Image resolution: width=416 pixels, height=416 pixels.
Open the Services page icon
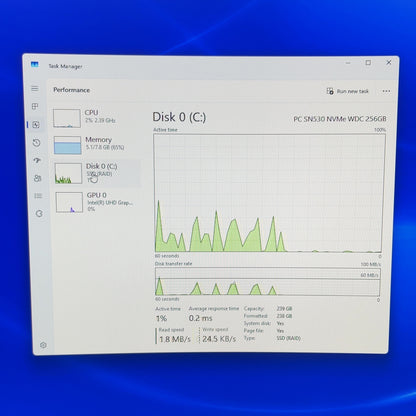pos(39,214)
